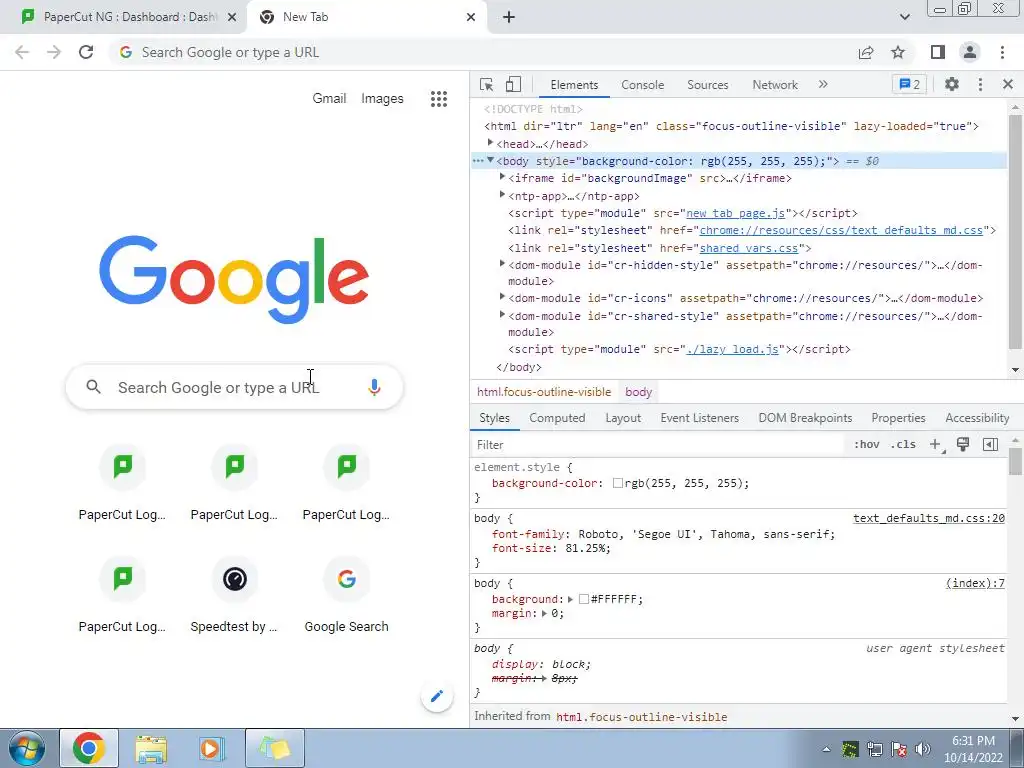Open Google Images link
The width and height of the screenshot is (1024, 768).
(382, 99)
